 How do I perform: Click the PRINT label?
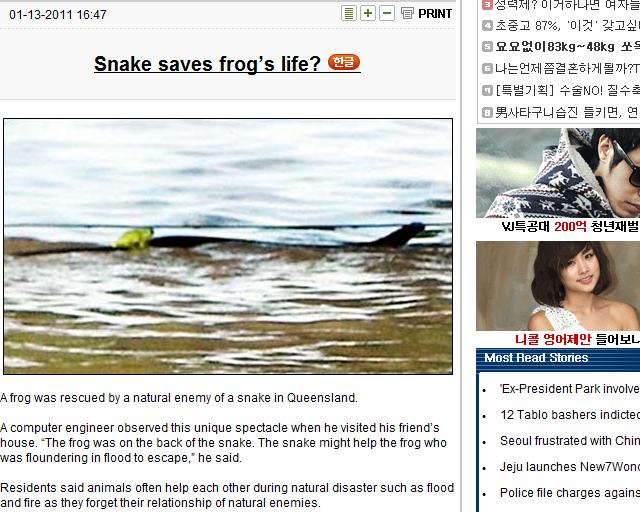click(x=435, y=14)
